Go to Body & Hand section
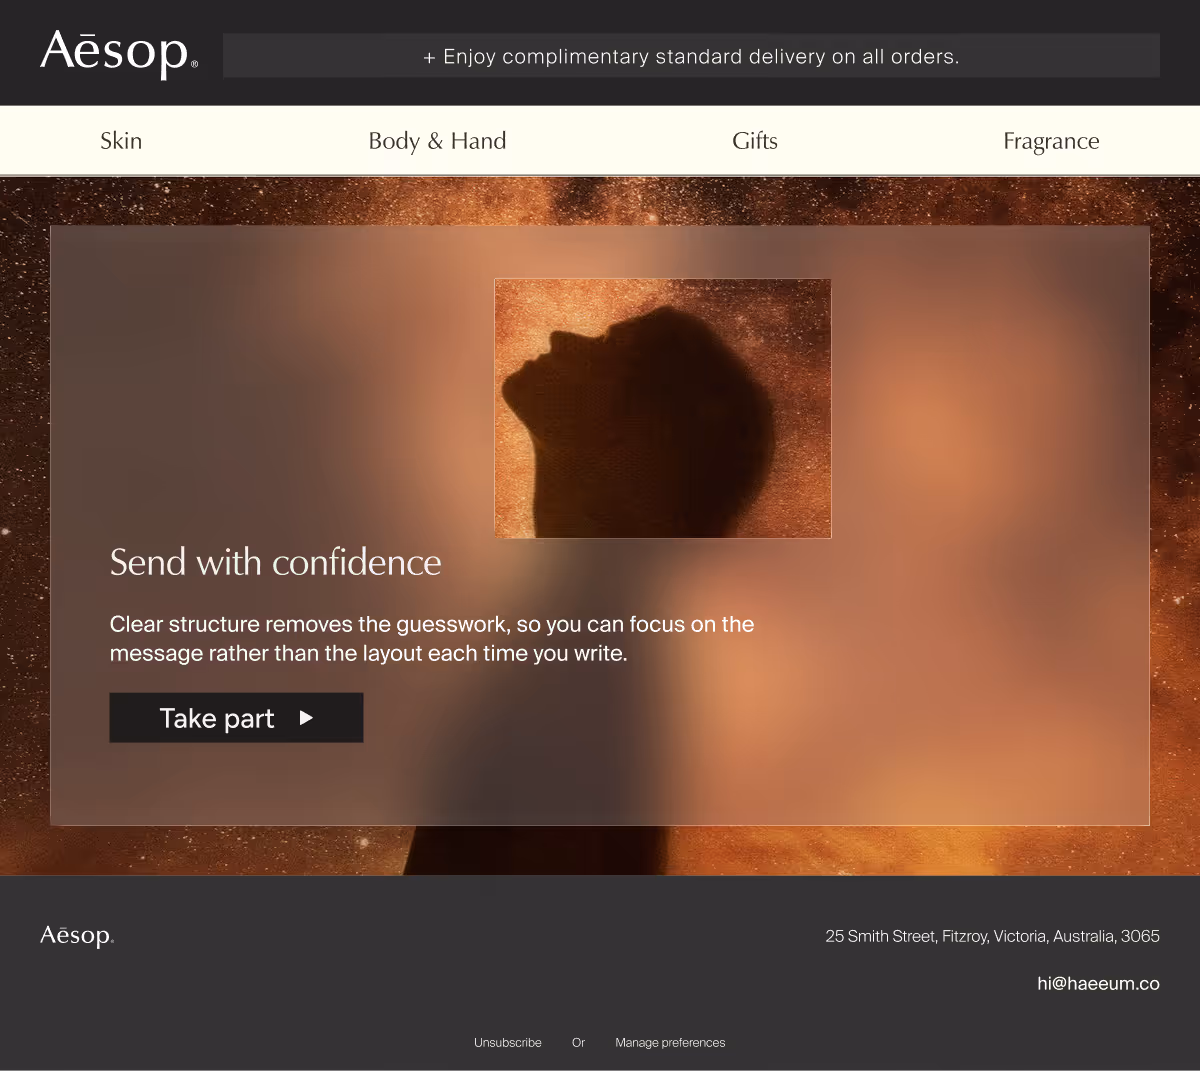Image resolution: width=1200 pixels, height=1071 pixels. click(437, 141)
